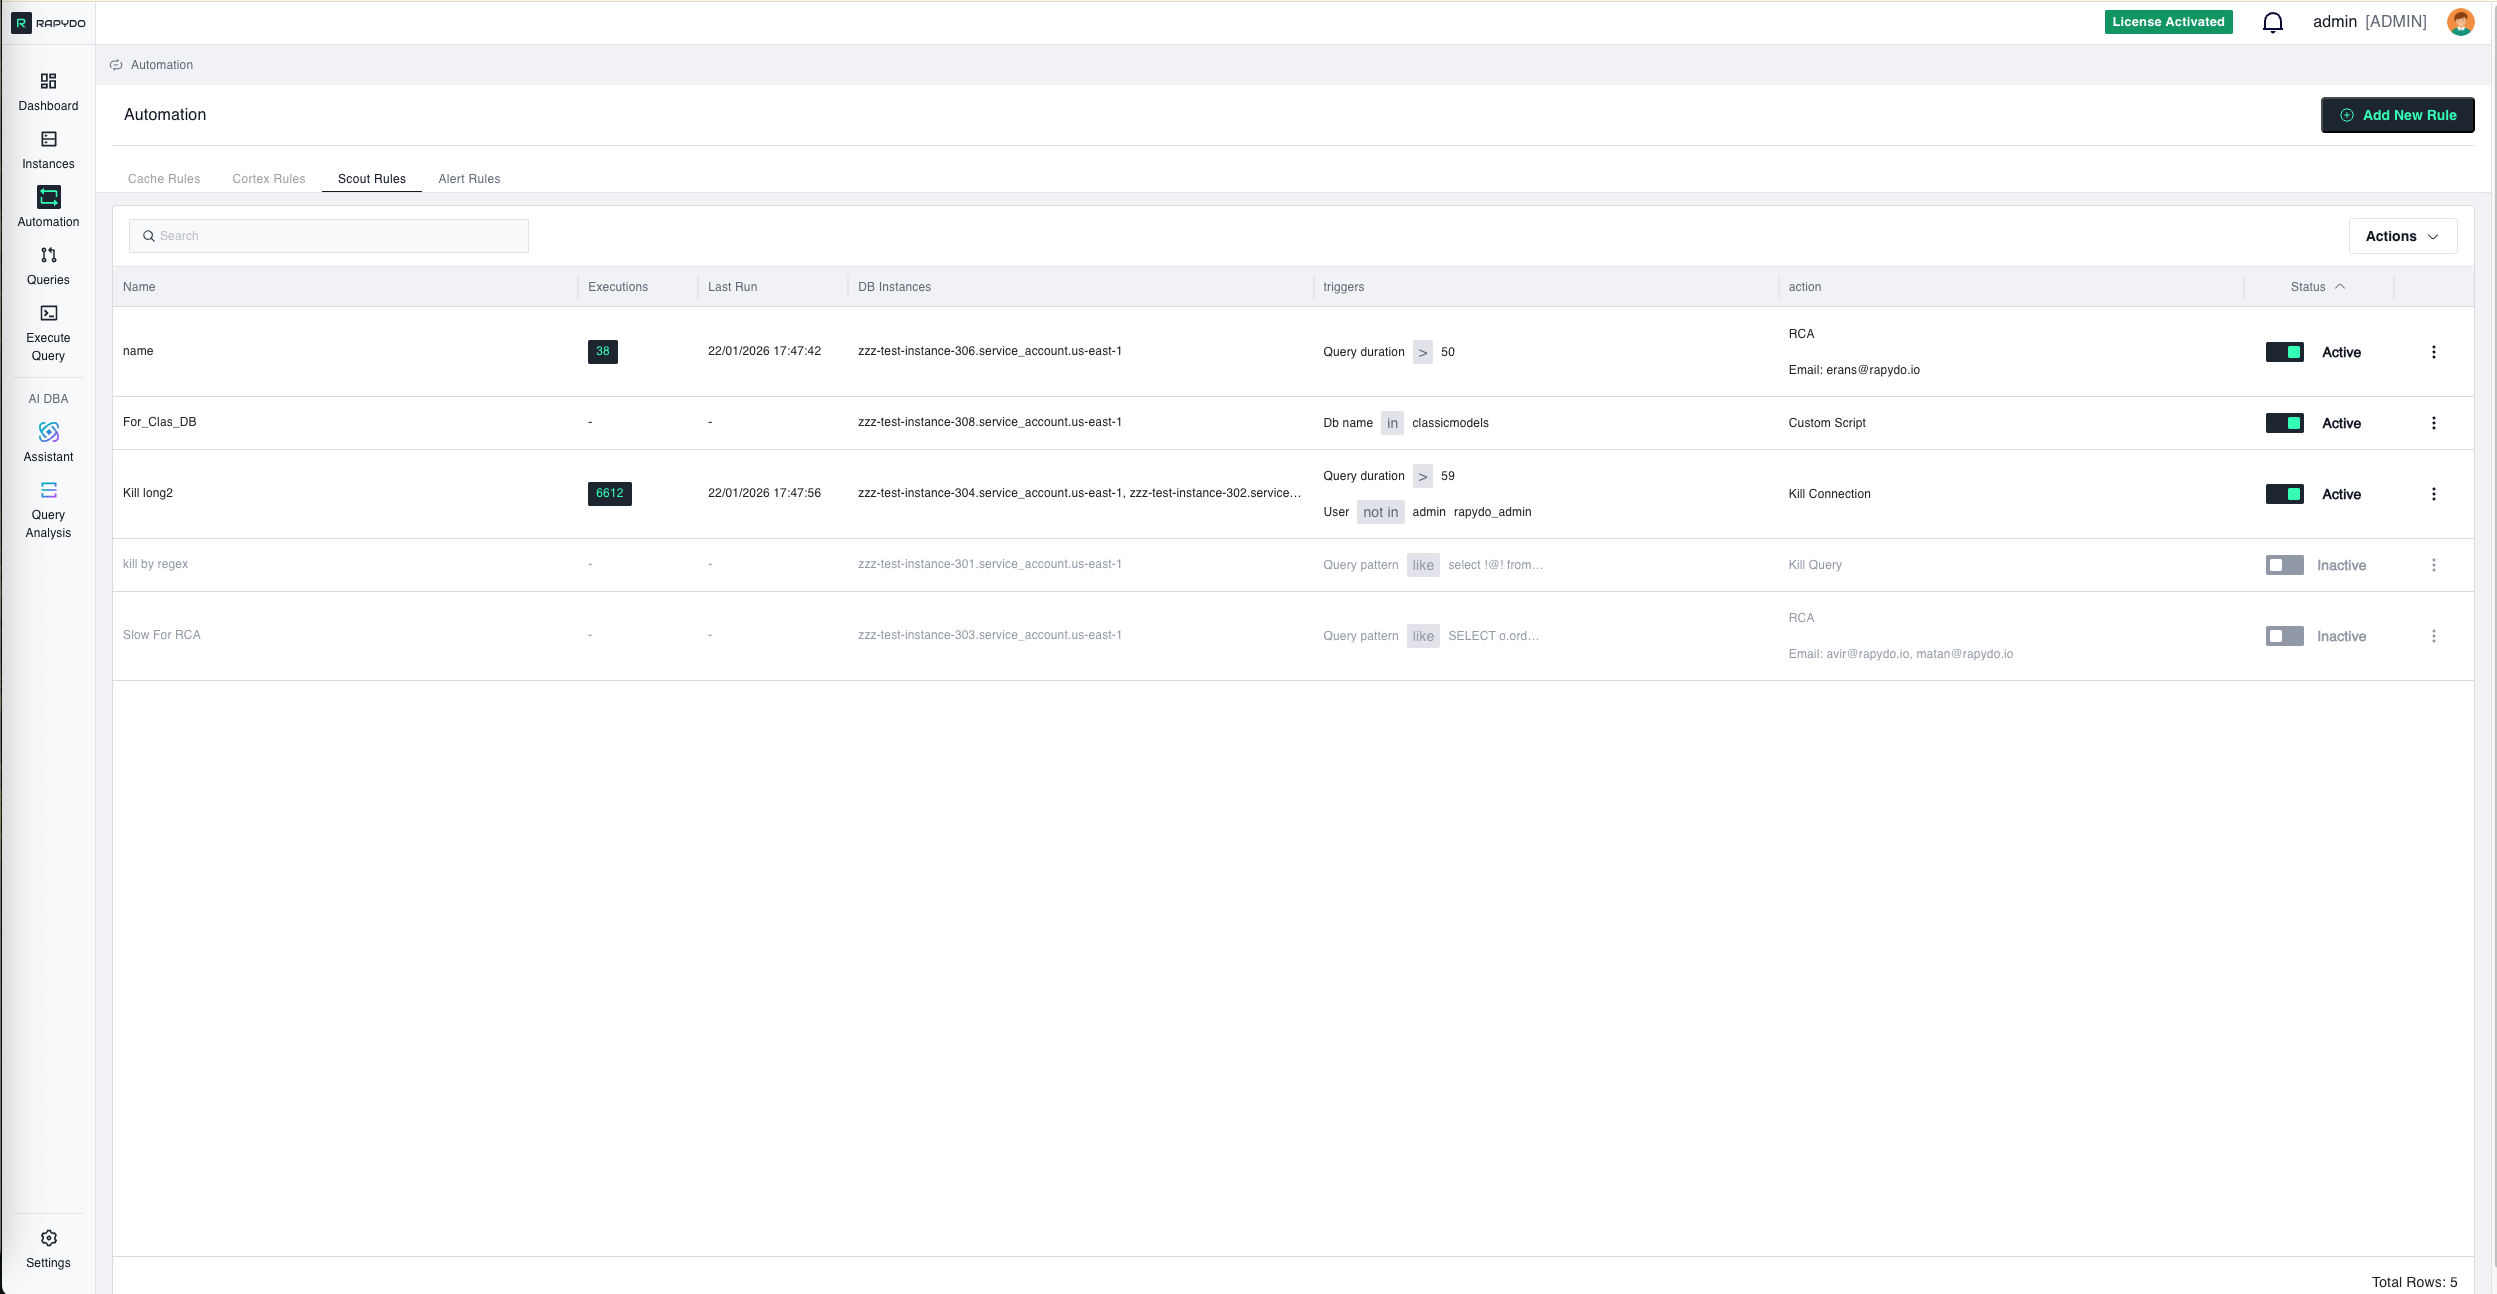Screen dimensions: 2497x1294
Task: Open the For_Clas_DB row options menu
Action: point(2433,423)
